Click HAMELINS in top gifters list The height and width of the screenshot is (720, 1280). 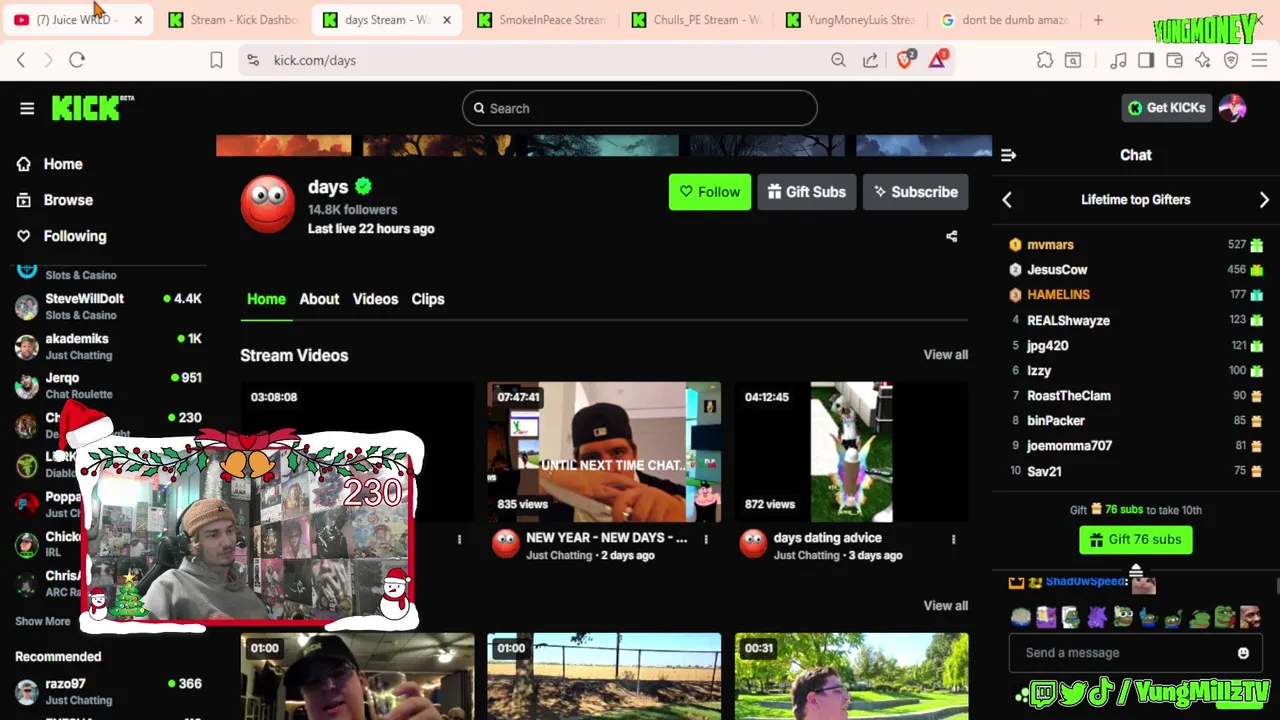click(x=1058, y=295)
